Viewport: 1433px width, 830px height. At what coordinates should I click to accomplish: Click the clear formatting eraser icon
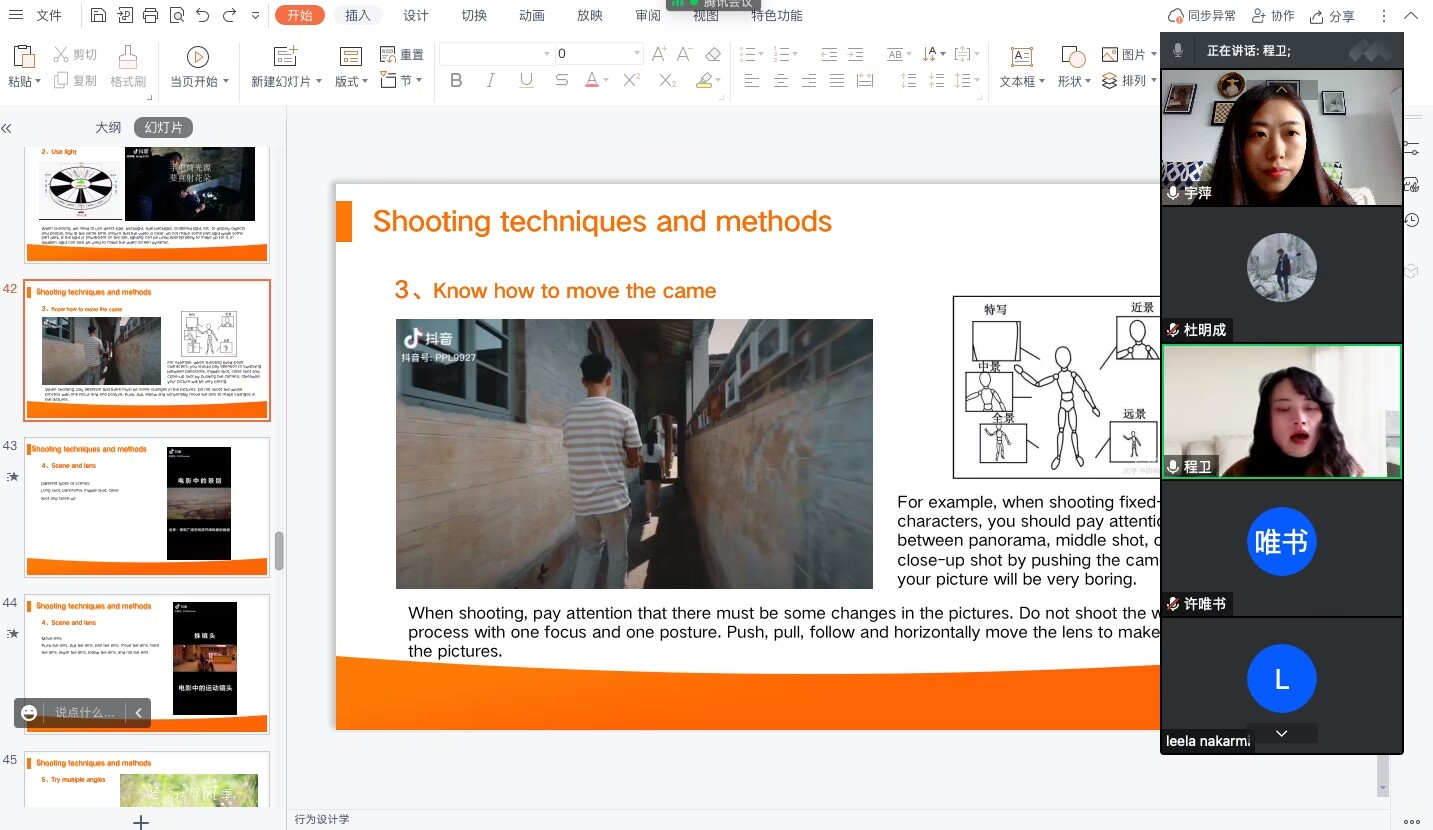pyautogui.click(x=713, y=54)
